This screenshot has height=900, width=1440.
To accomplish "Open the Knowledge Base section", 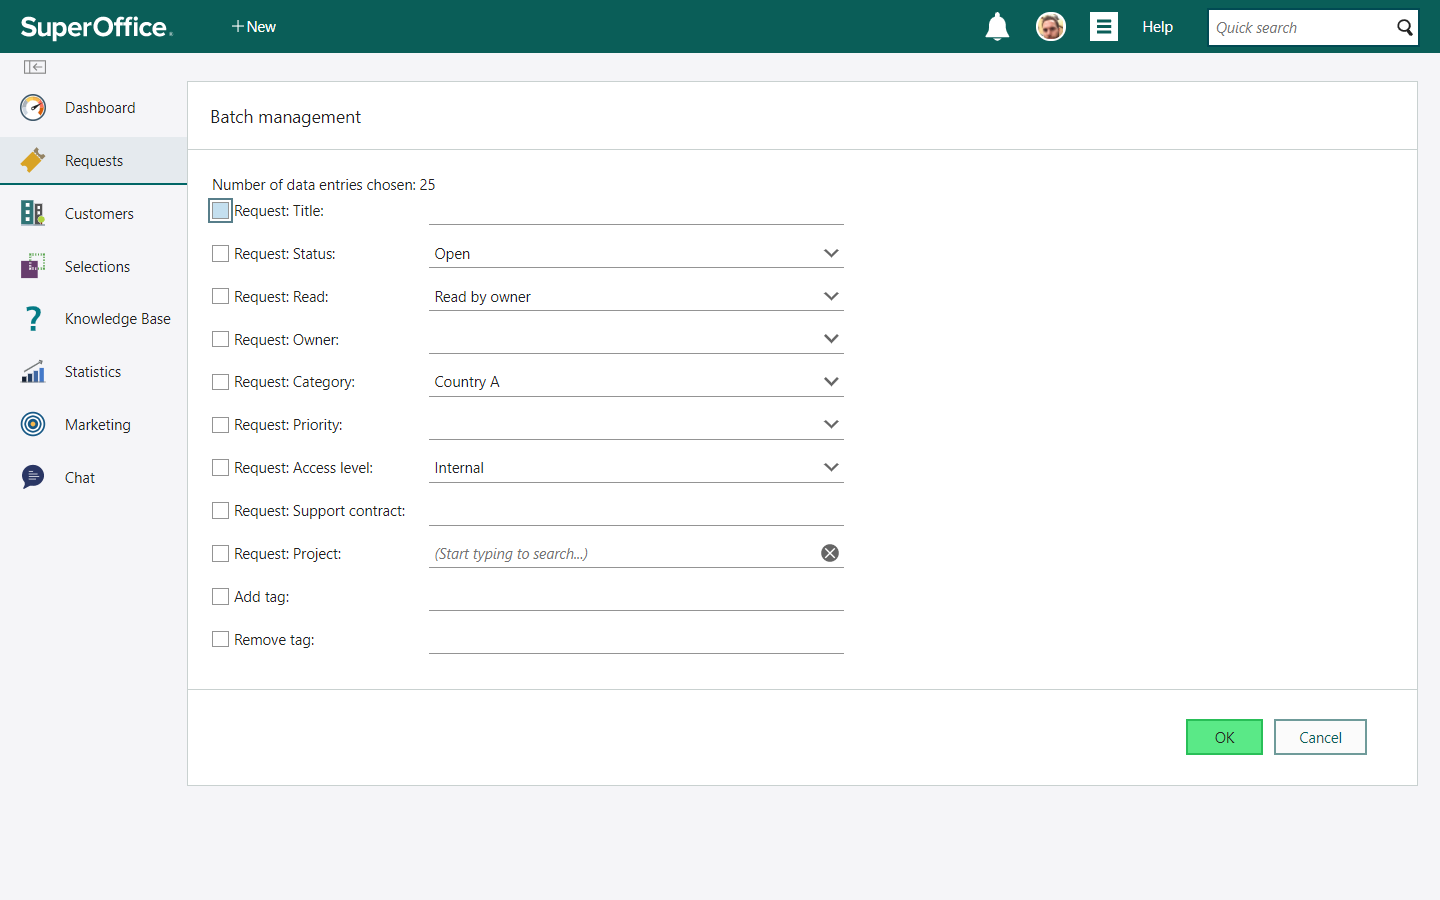I will tap(118, 319).
